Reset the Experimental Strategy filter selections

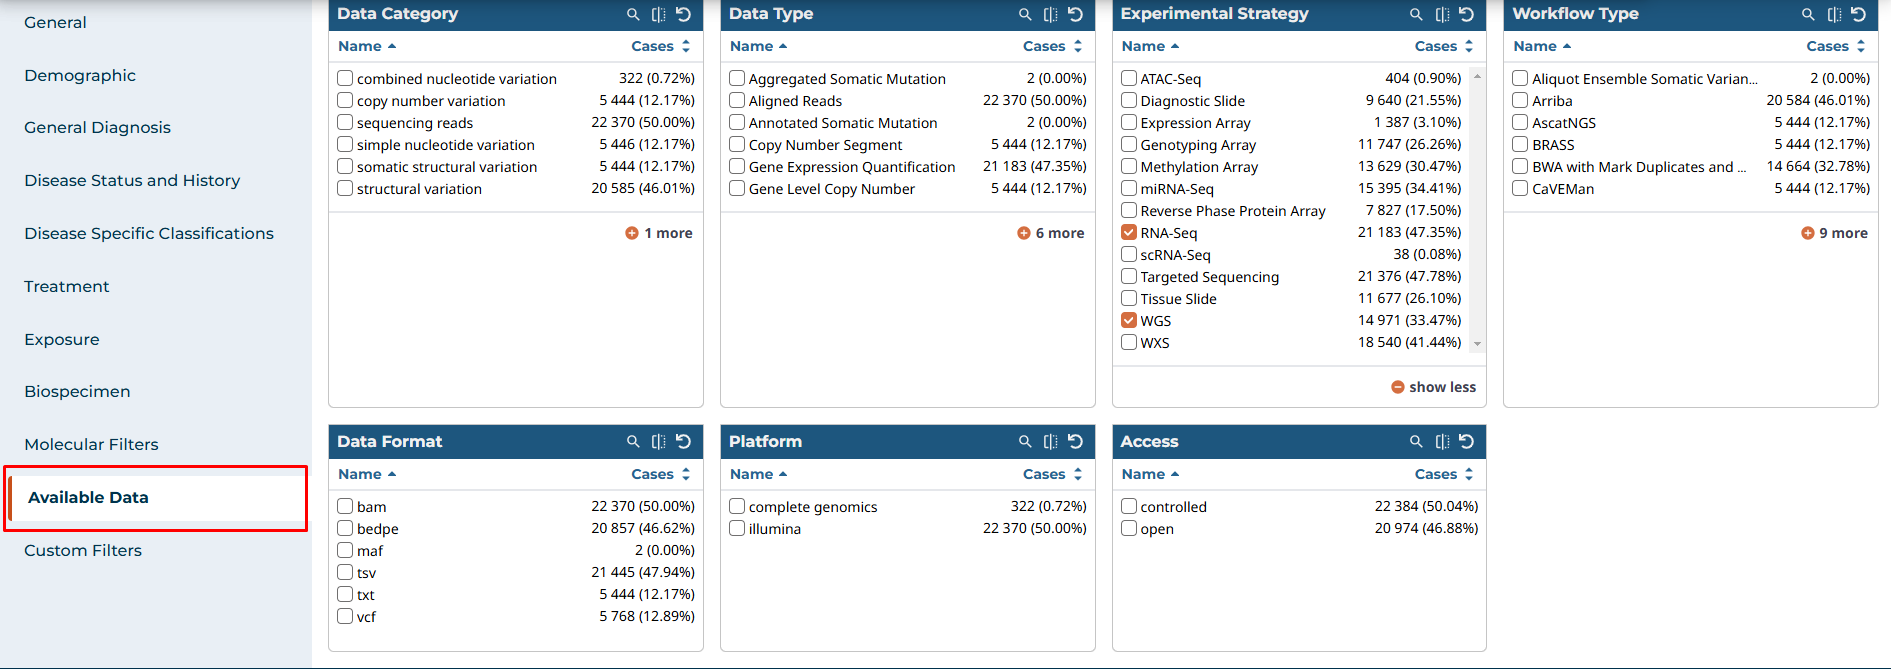pos(1466,14)
